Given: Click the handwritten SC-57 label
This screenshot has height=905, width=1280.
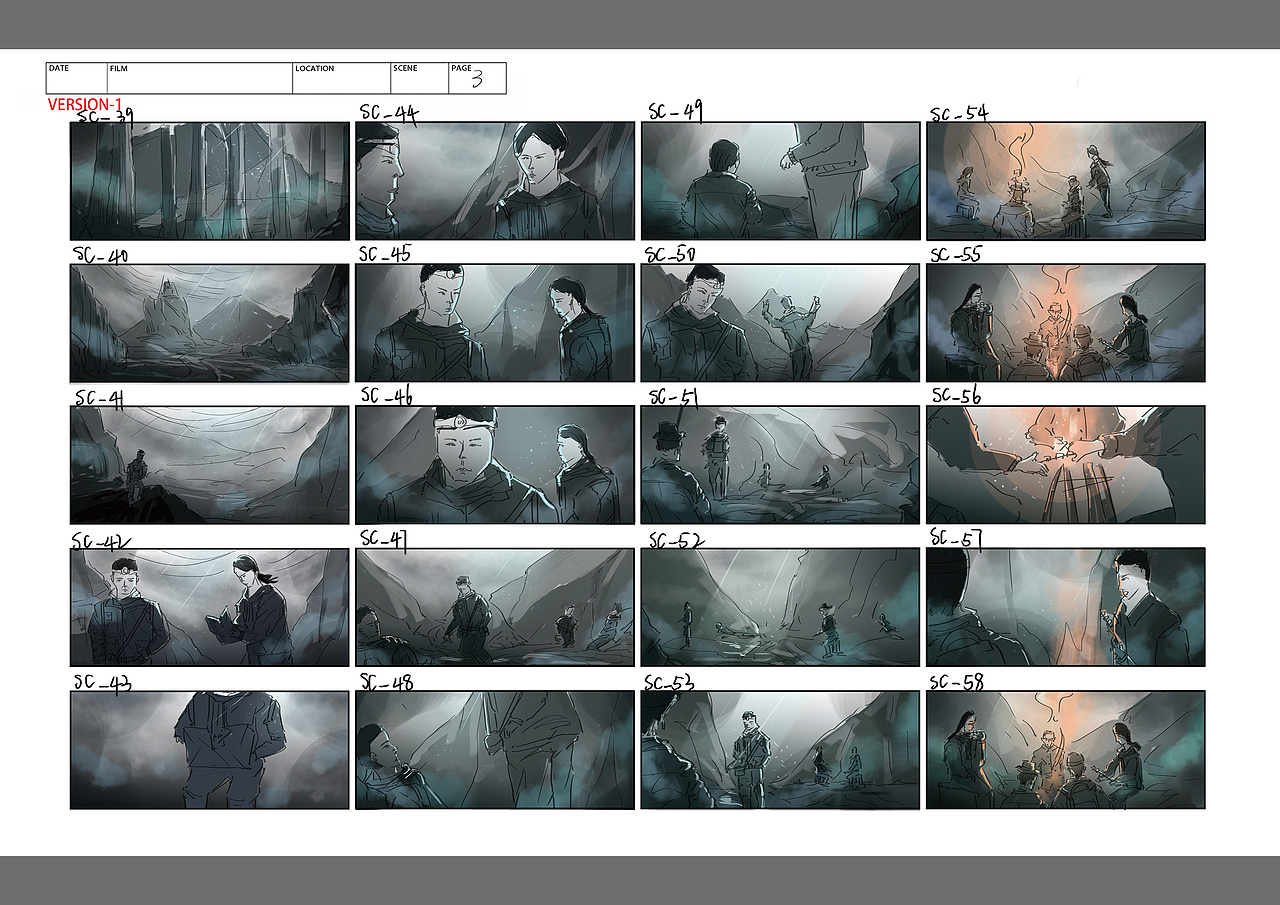Looking at the screenshot, I should 956,539.
